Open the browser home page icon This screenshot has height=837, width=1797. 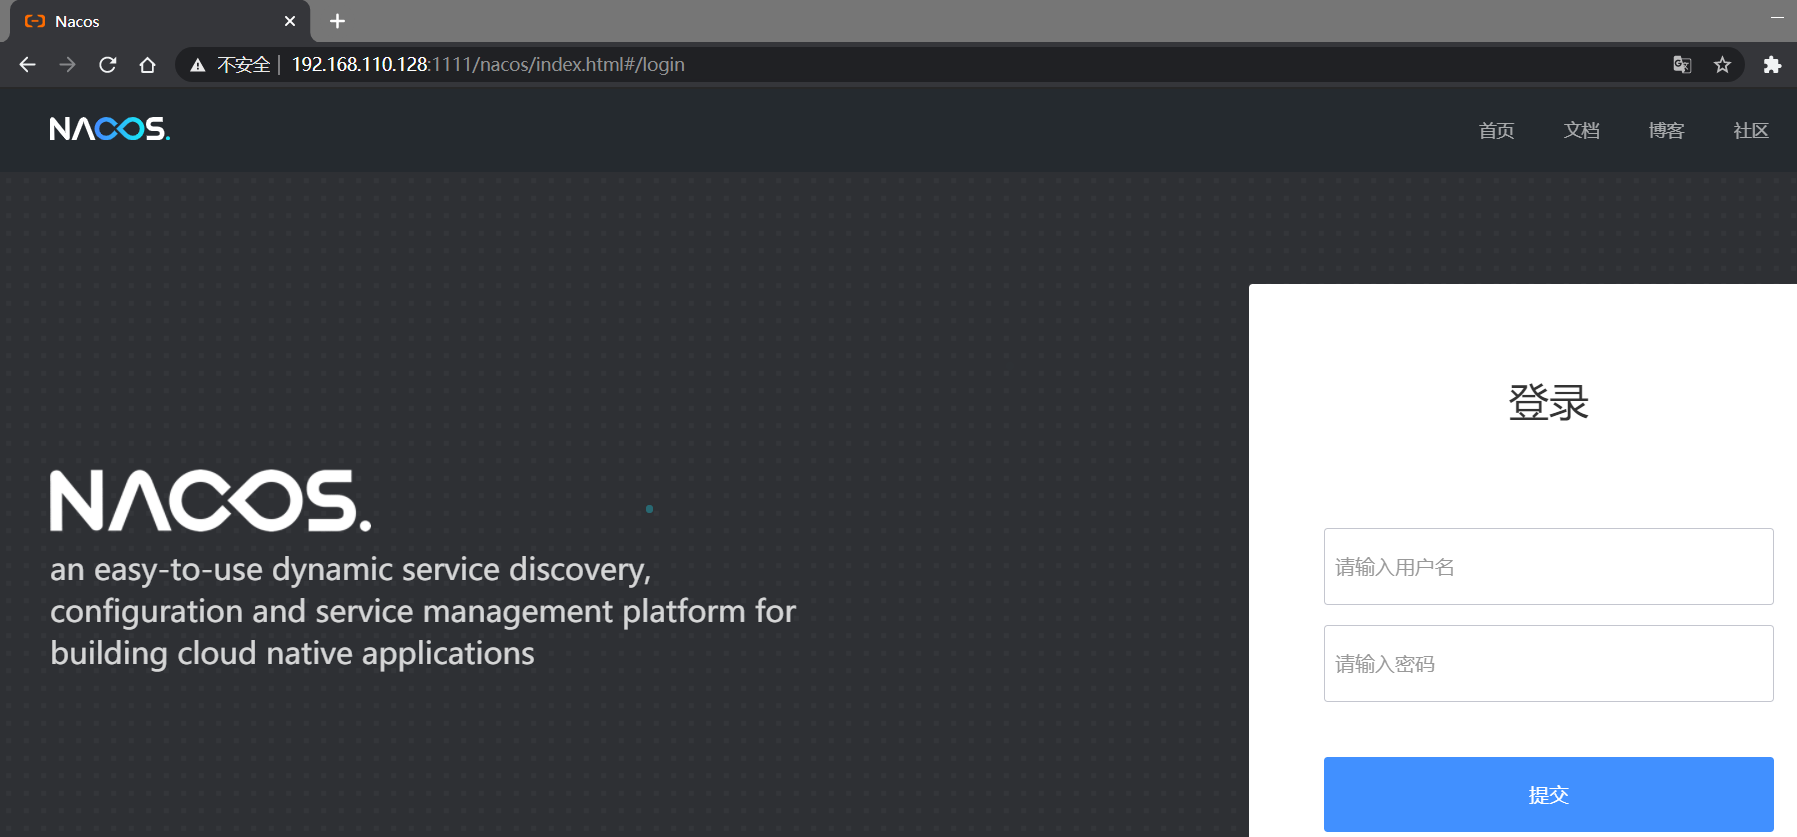pos(147,65)
